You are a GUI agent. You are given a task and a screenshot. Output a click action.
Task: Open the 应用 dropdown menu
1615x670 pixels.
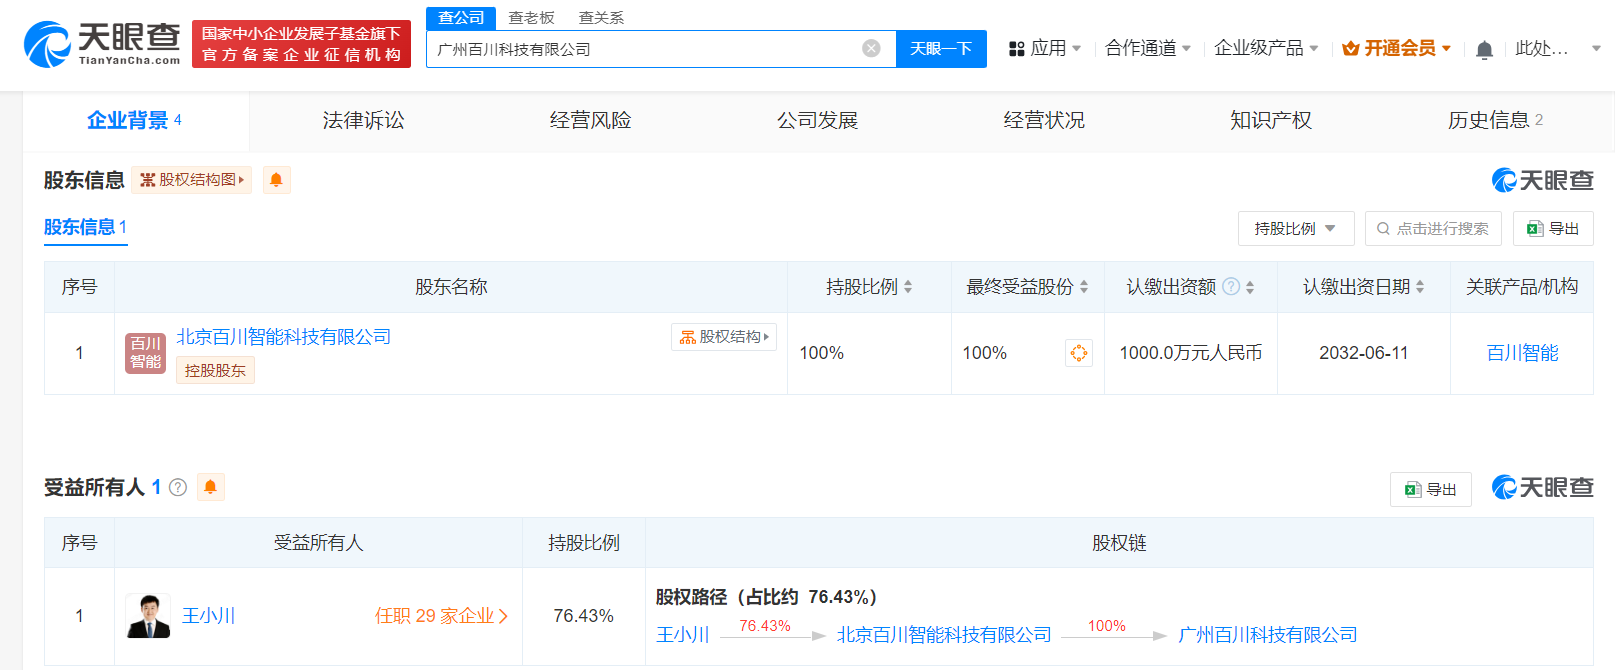click(x=1045, y=48)
